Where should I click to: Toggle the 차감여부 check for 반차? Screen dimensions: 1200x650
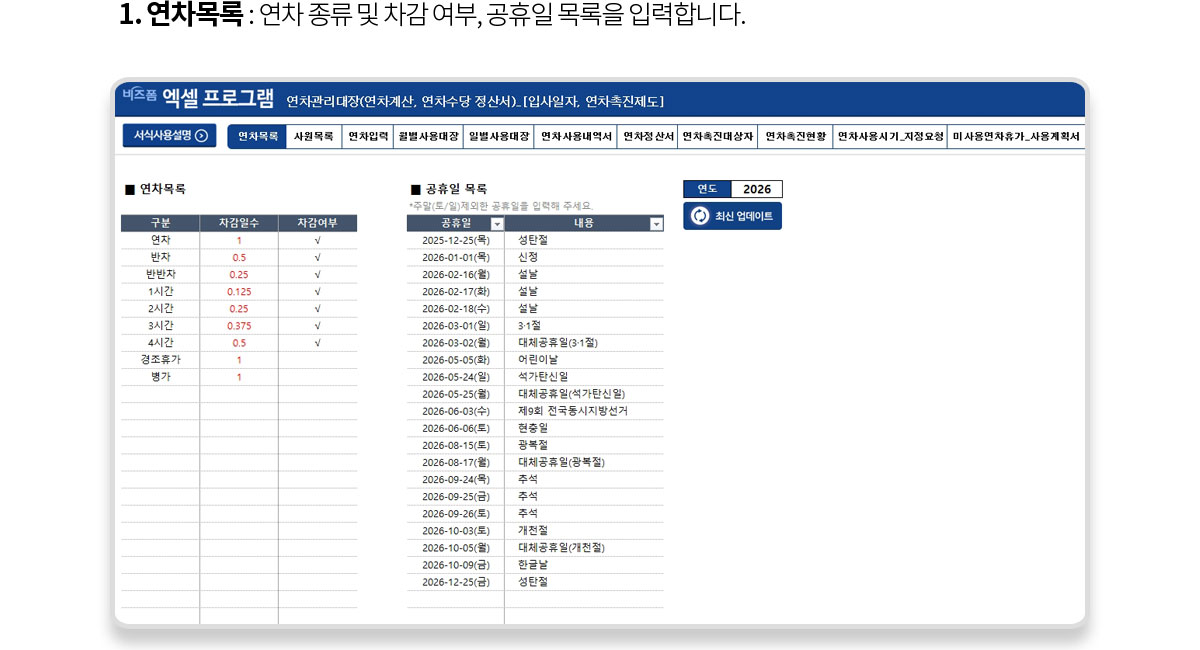point(317,258)
